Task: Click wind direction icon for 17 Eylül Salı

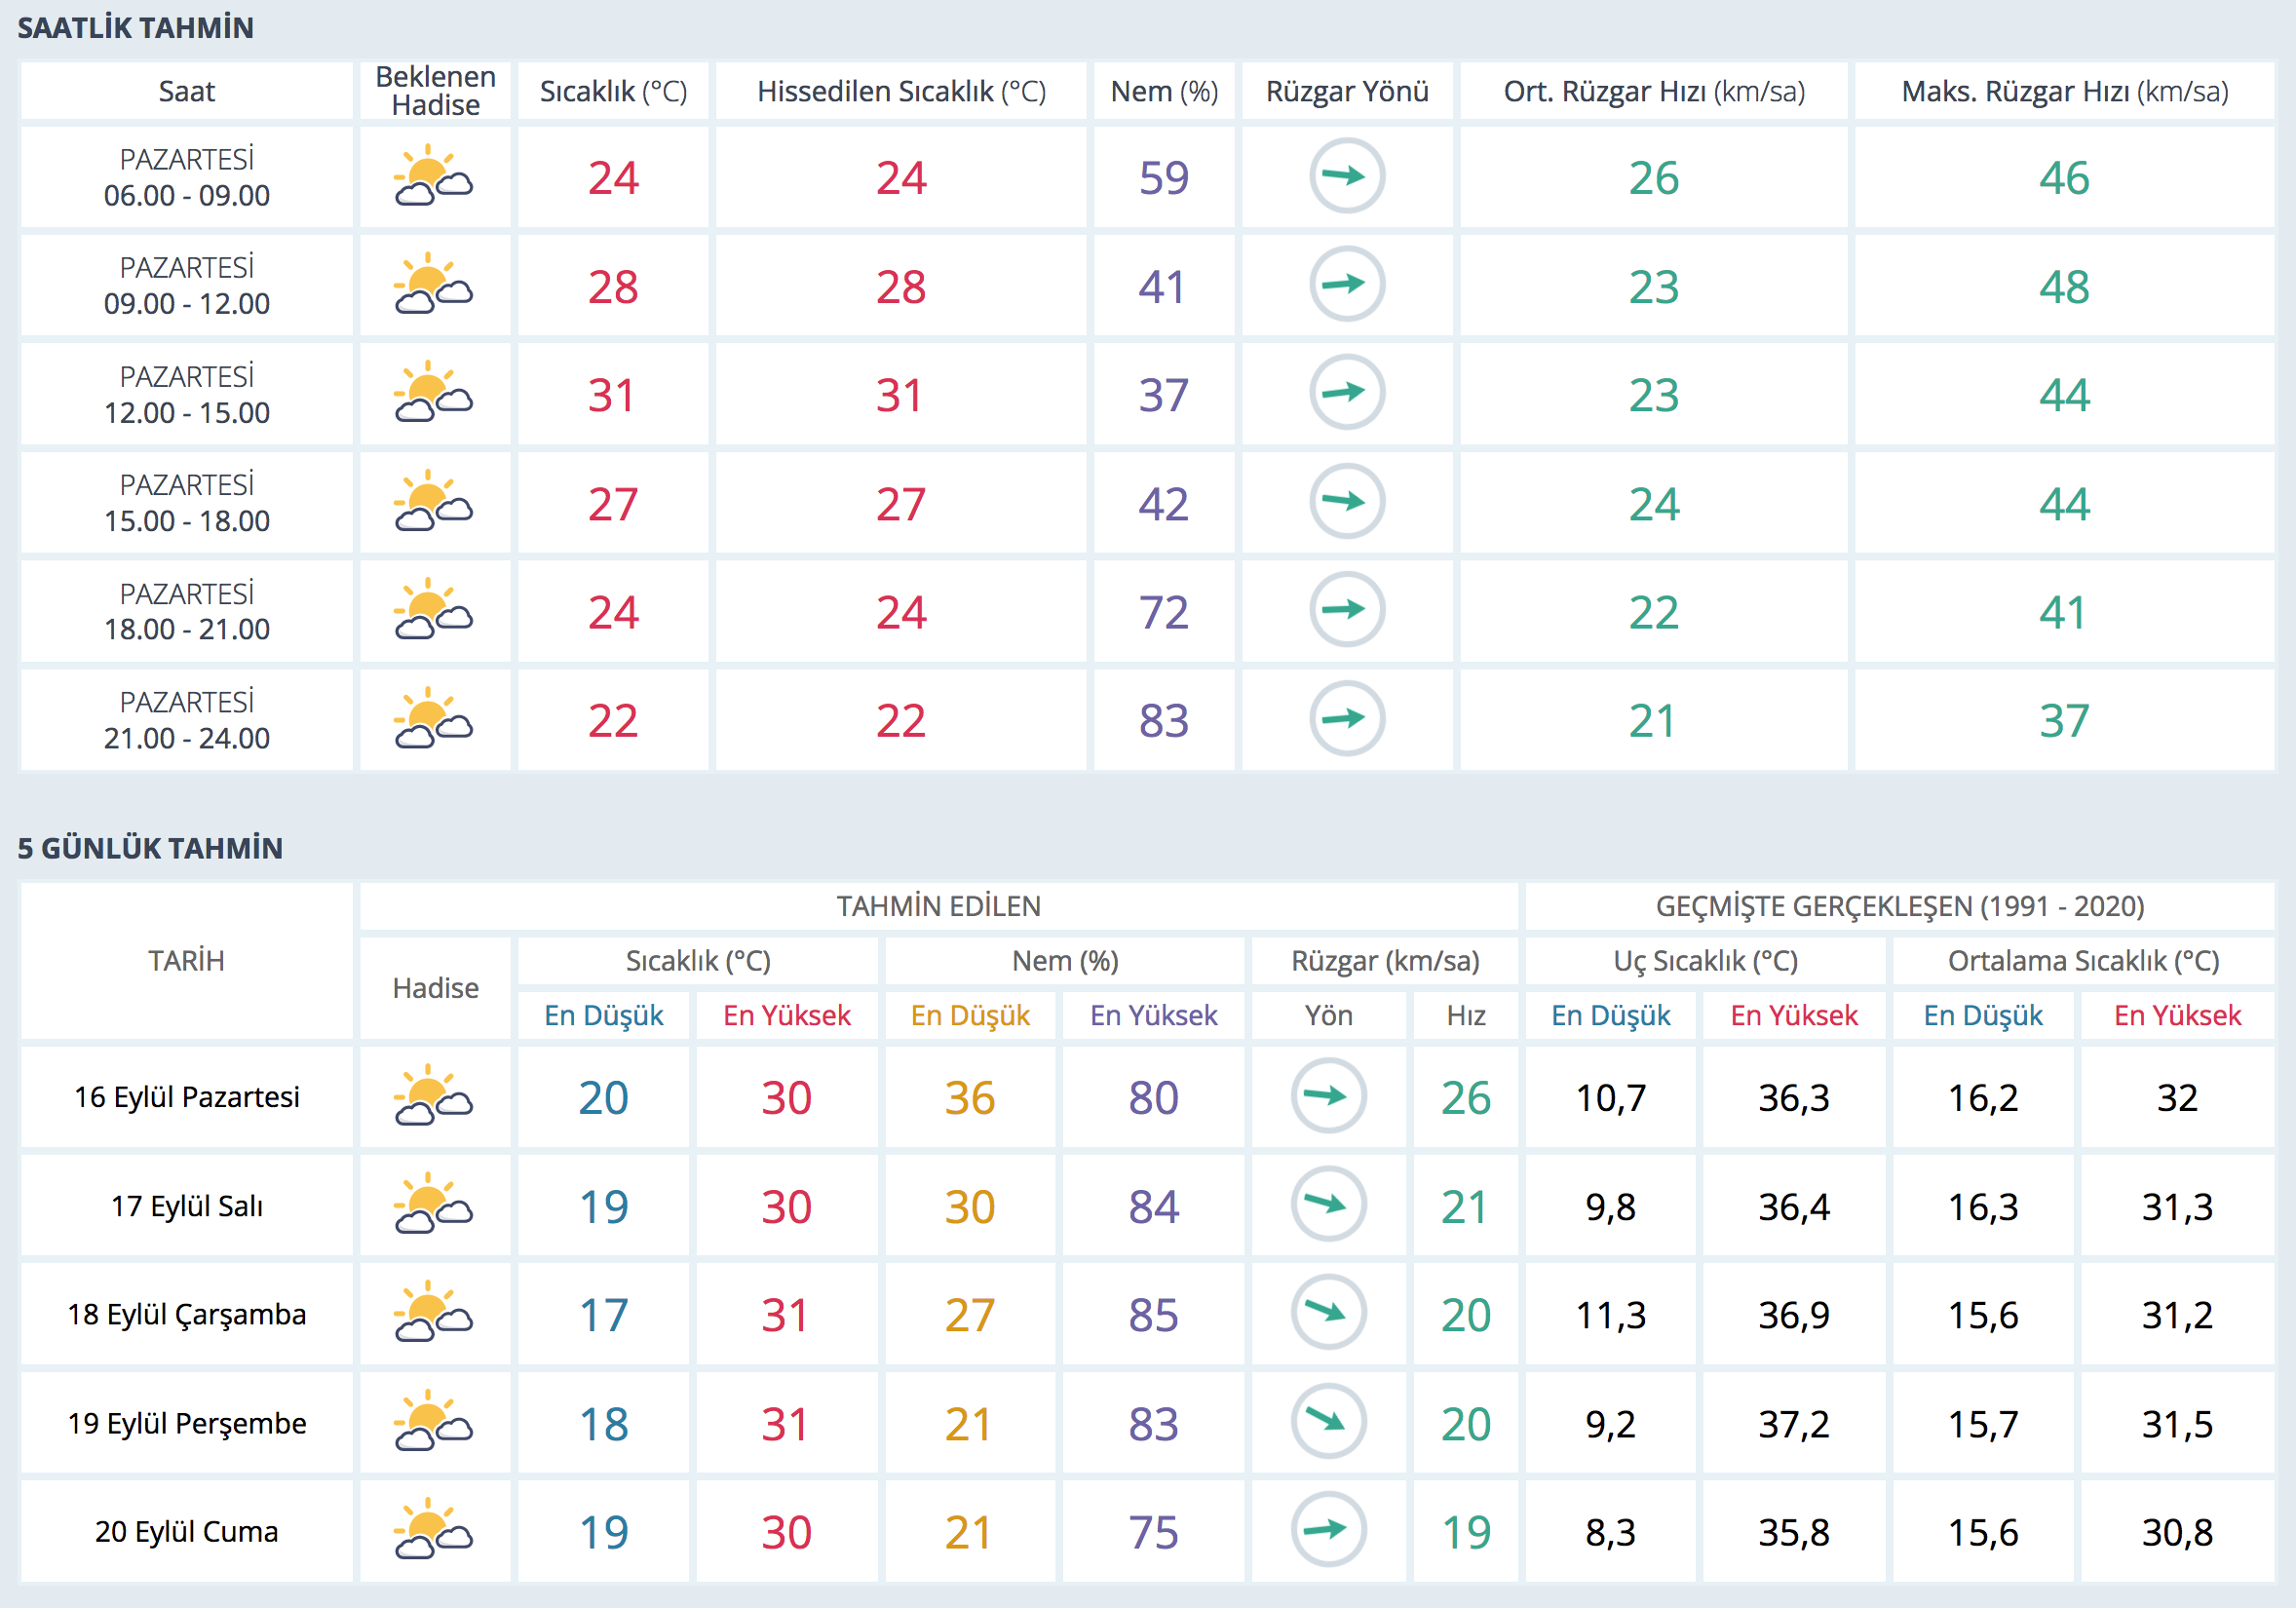Action: coord(1328,1205)
